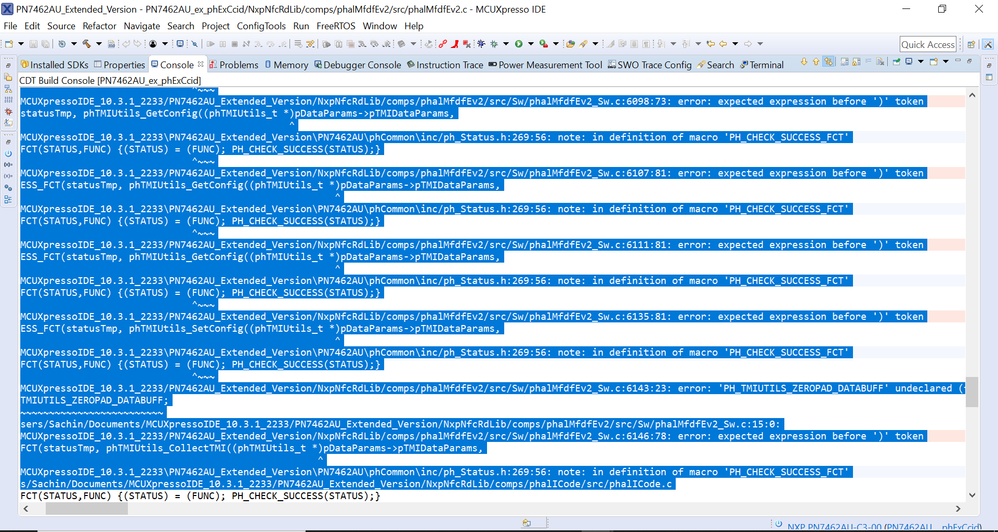Screen dimensions: 998x532
Task: Click the back navigation arrow icon
Action: (723, 44)
